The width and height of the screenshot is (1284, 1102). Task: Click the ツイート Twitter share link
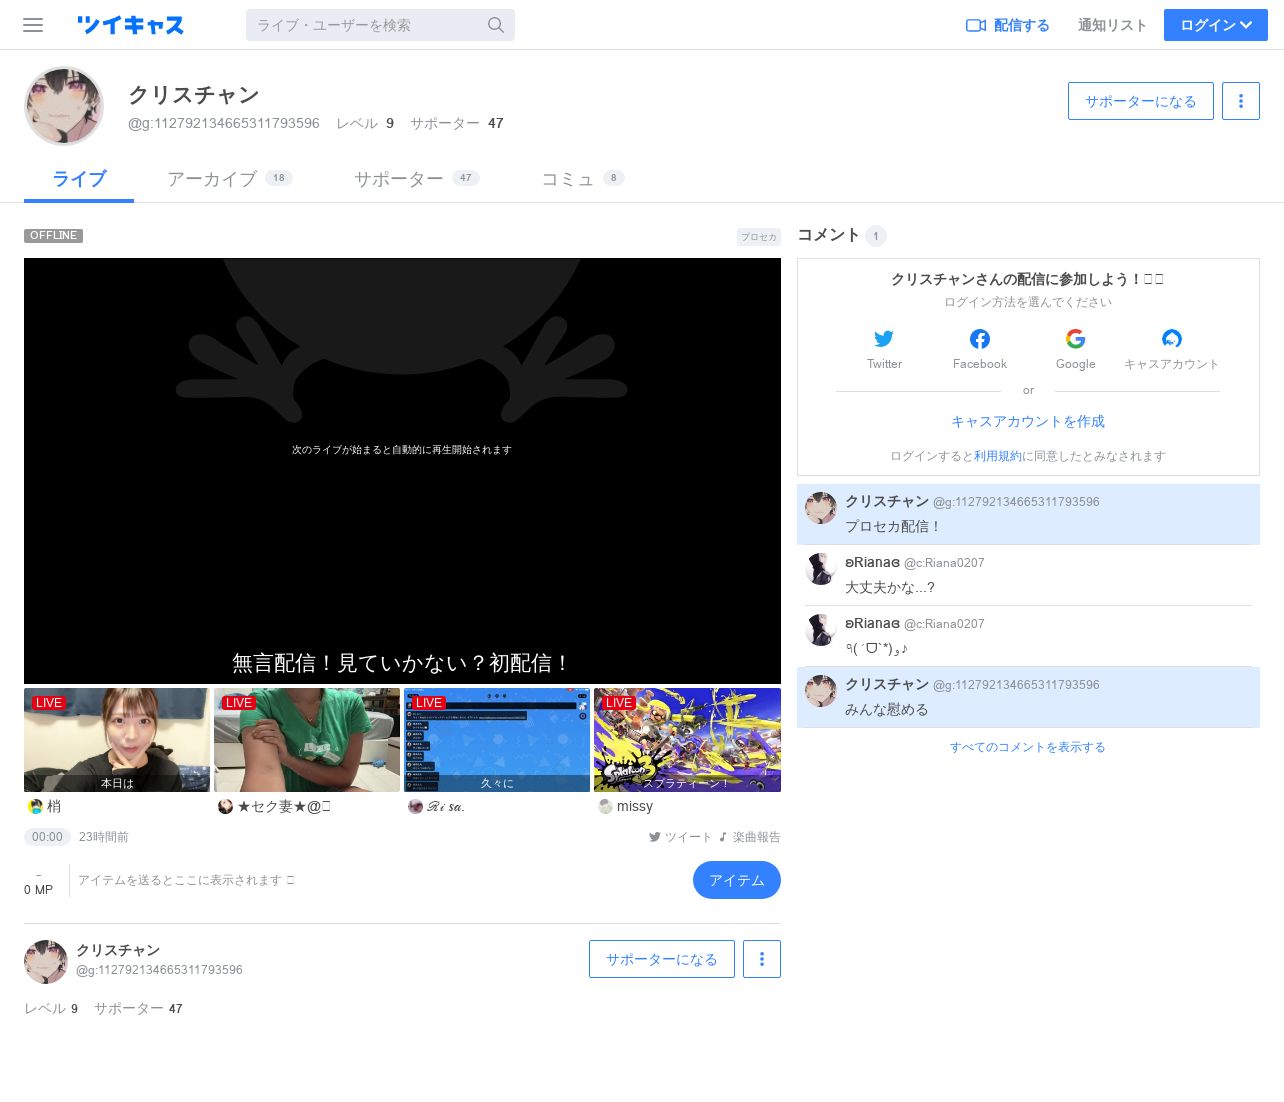pyautogui.click(x=680, y=837)
